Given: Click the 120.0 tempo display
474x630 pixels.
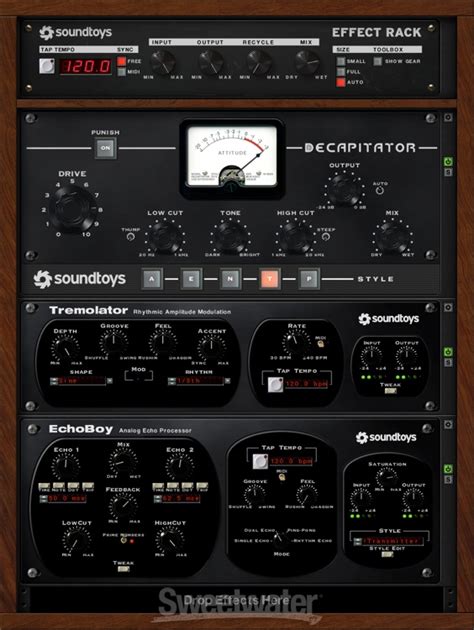Looking at the screenshot, I should (86, 66).
